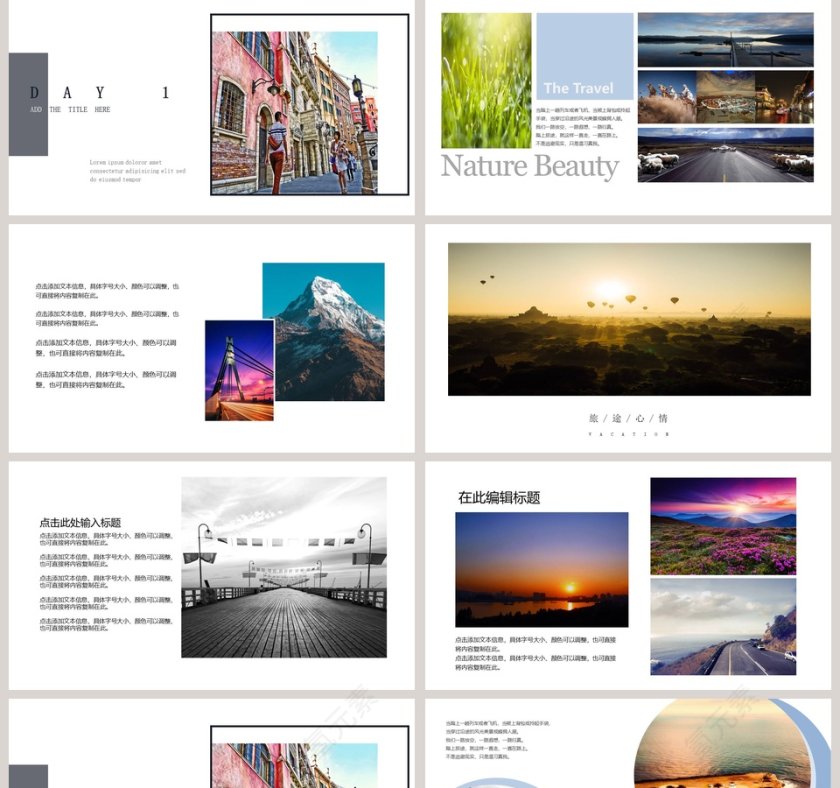Open the lake pier photo at dusk
This screenshot has height=788, width=840.
click(725, 39)
